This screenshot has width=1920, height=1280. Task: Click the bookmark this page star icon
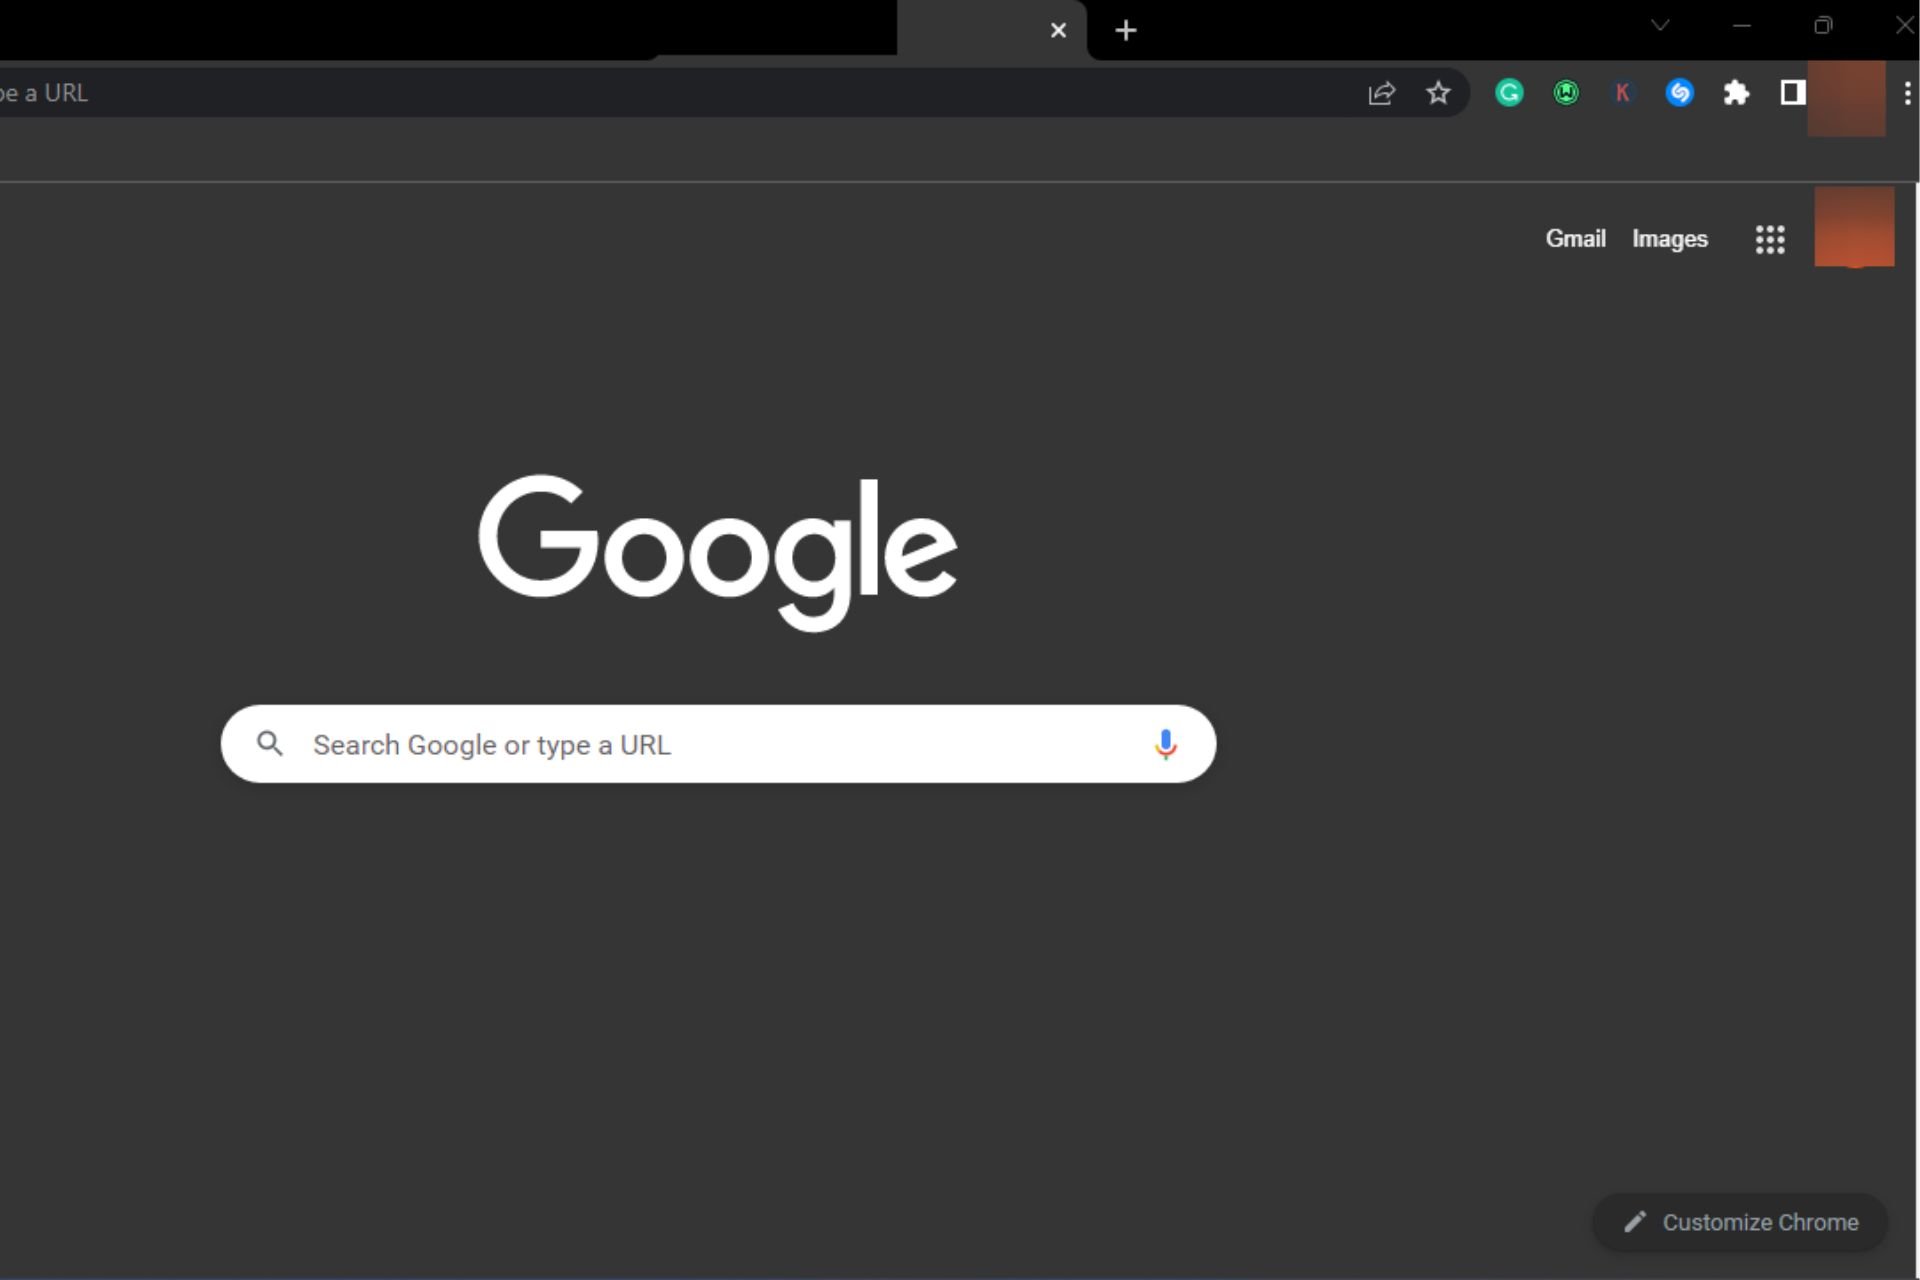(1439, 93)
